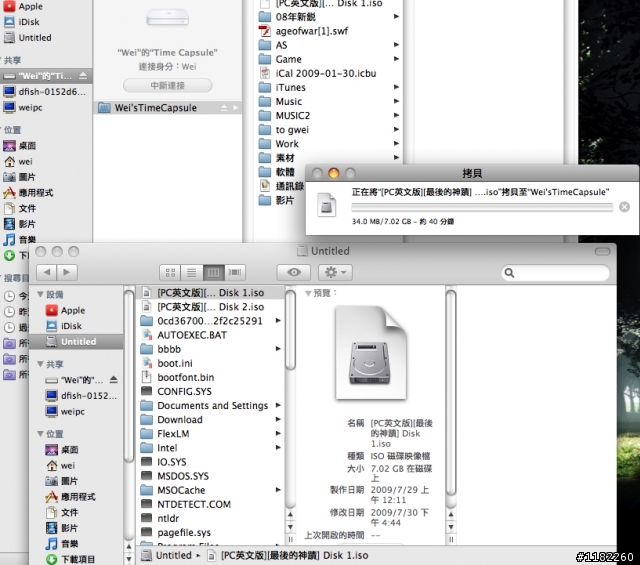Select the Disk 2.iso file
640x565 pixels.
coord(211,307)
